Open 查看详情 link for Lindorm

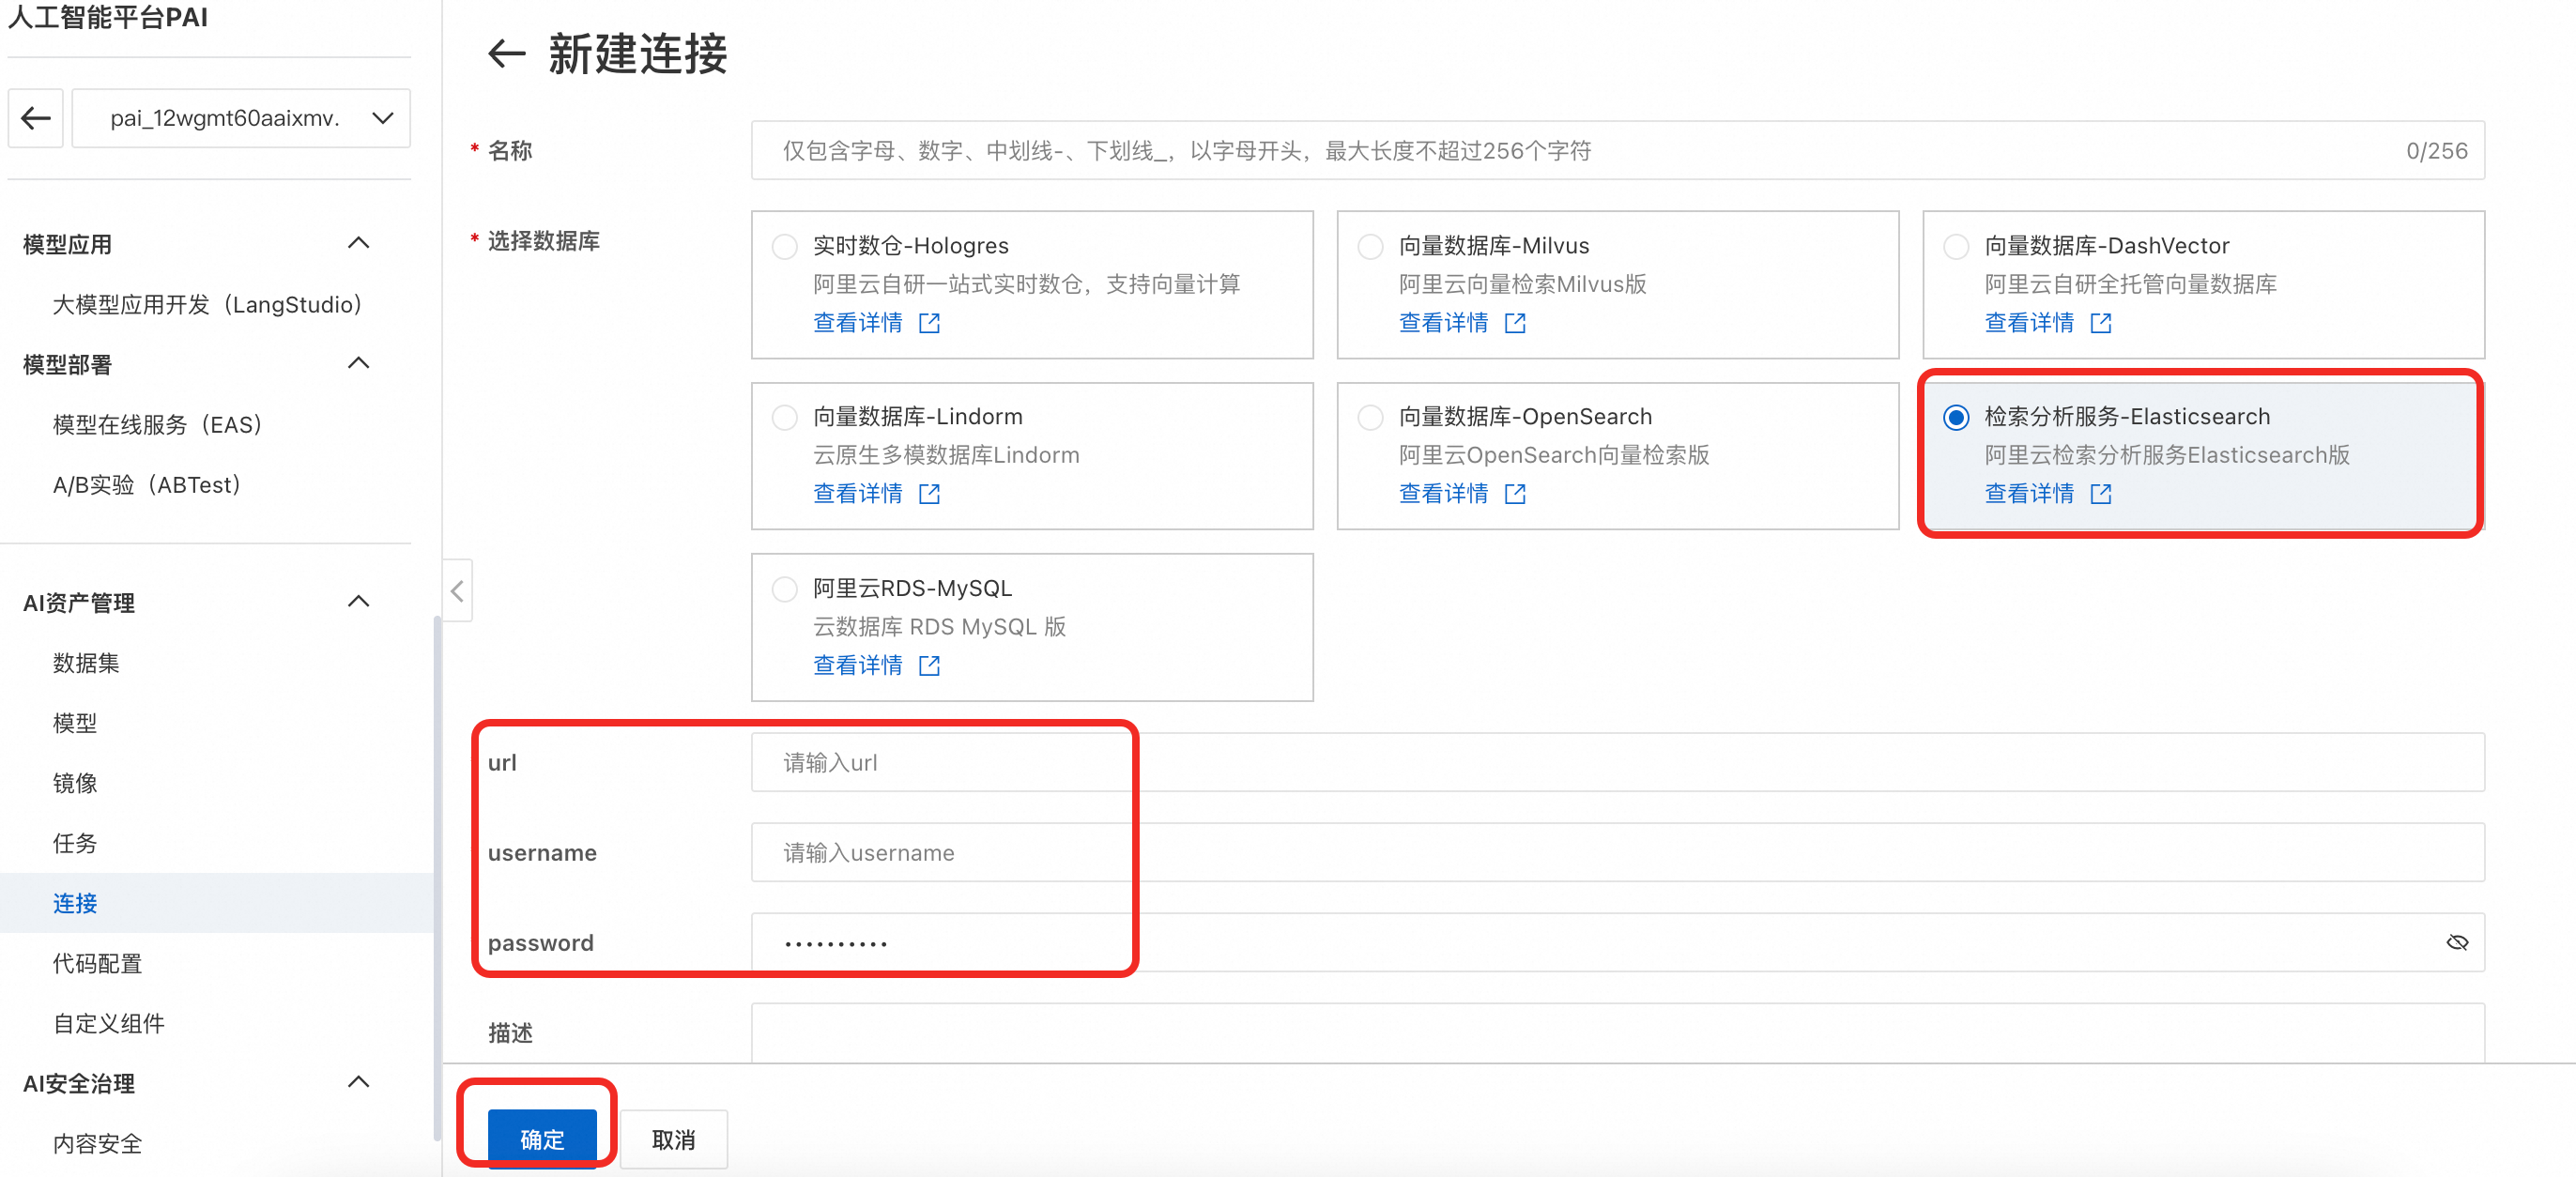[x=858, y=494]
